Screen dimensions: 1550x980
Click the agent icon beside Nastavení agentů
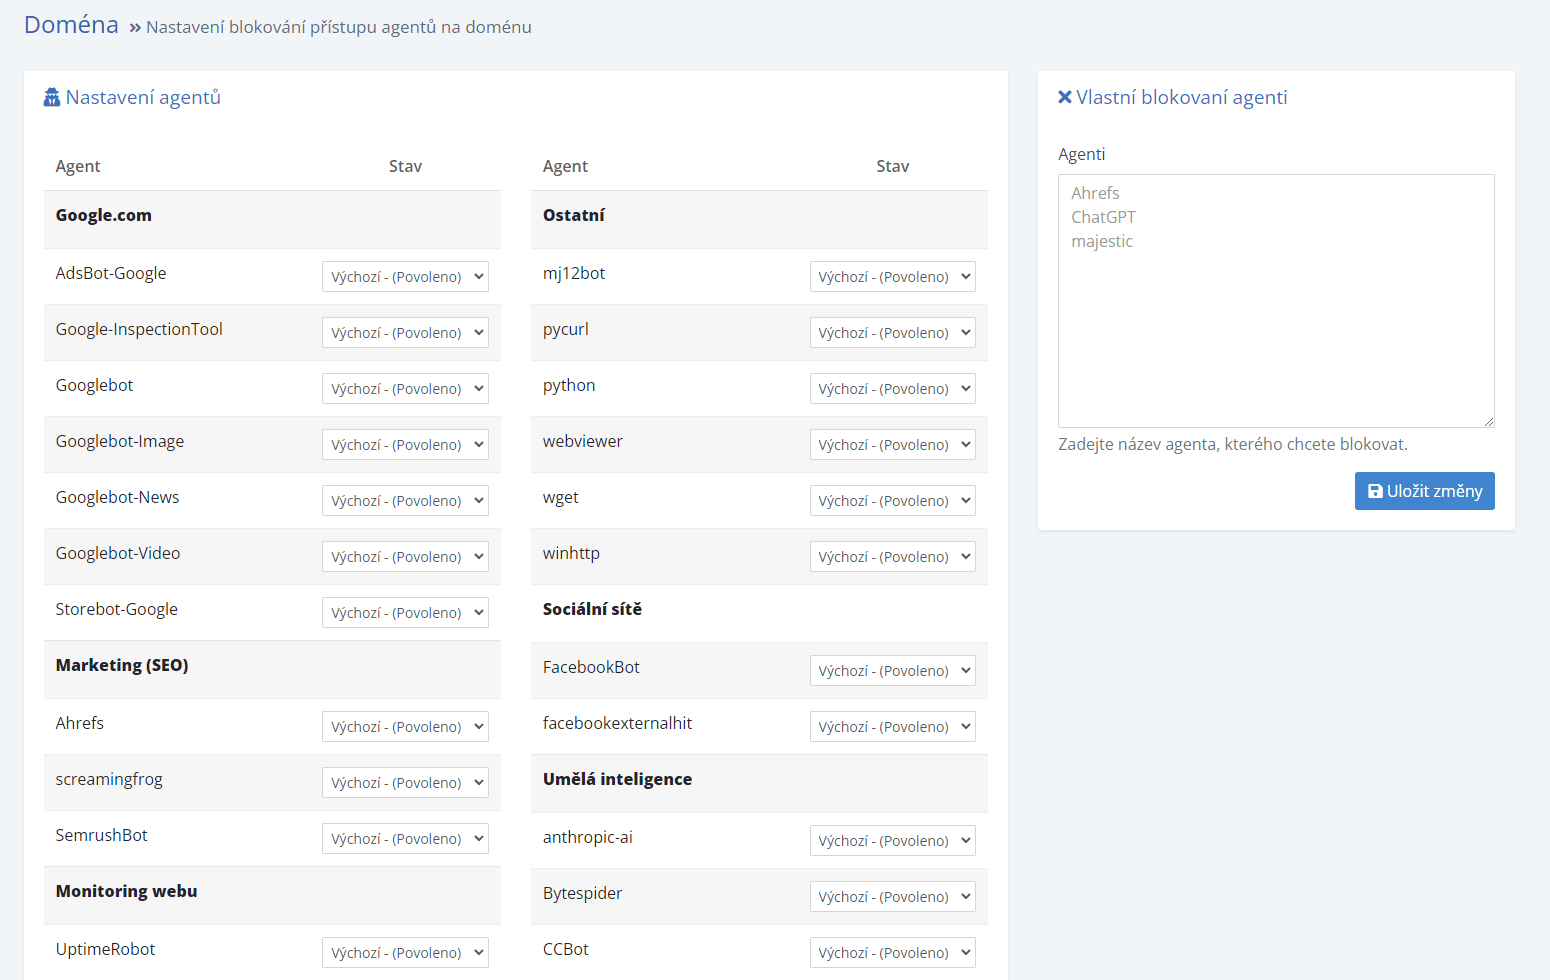point(52,98)
